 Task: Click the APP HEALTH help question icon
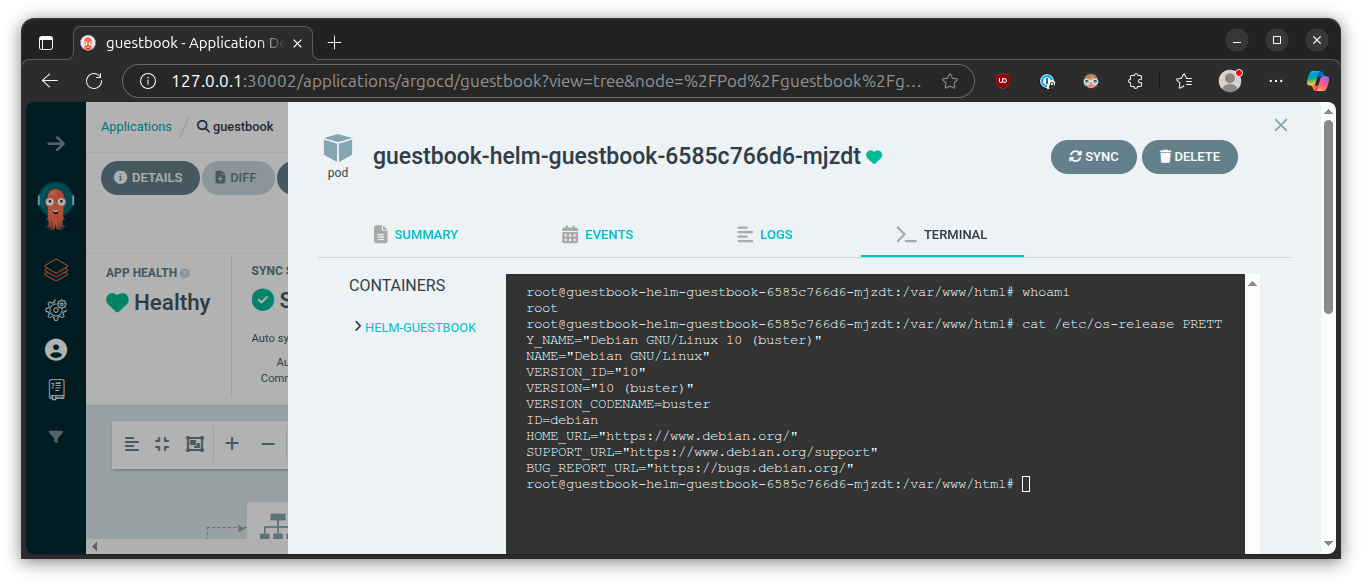(x=185, y=273)
